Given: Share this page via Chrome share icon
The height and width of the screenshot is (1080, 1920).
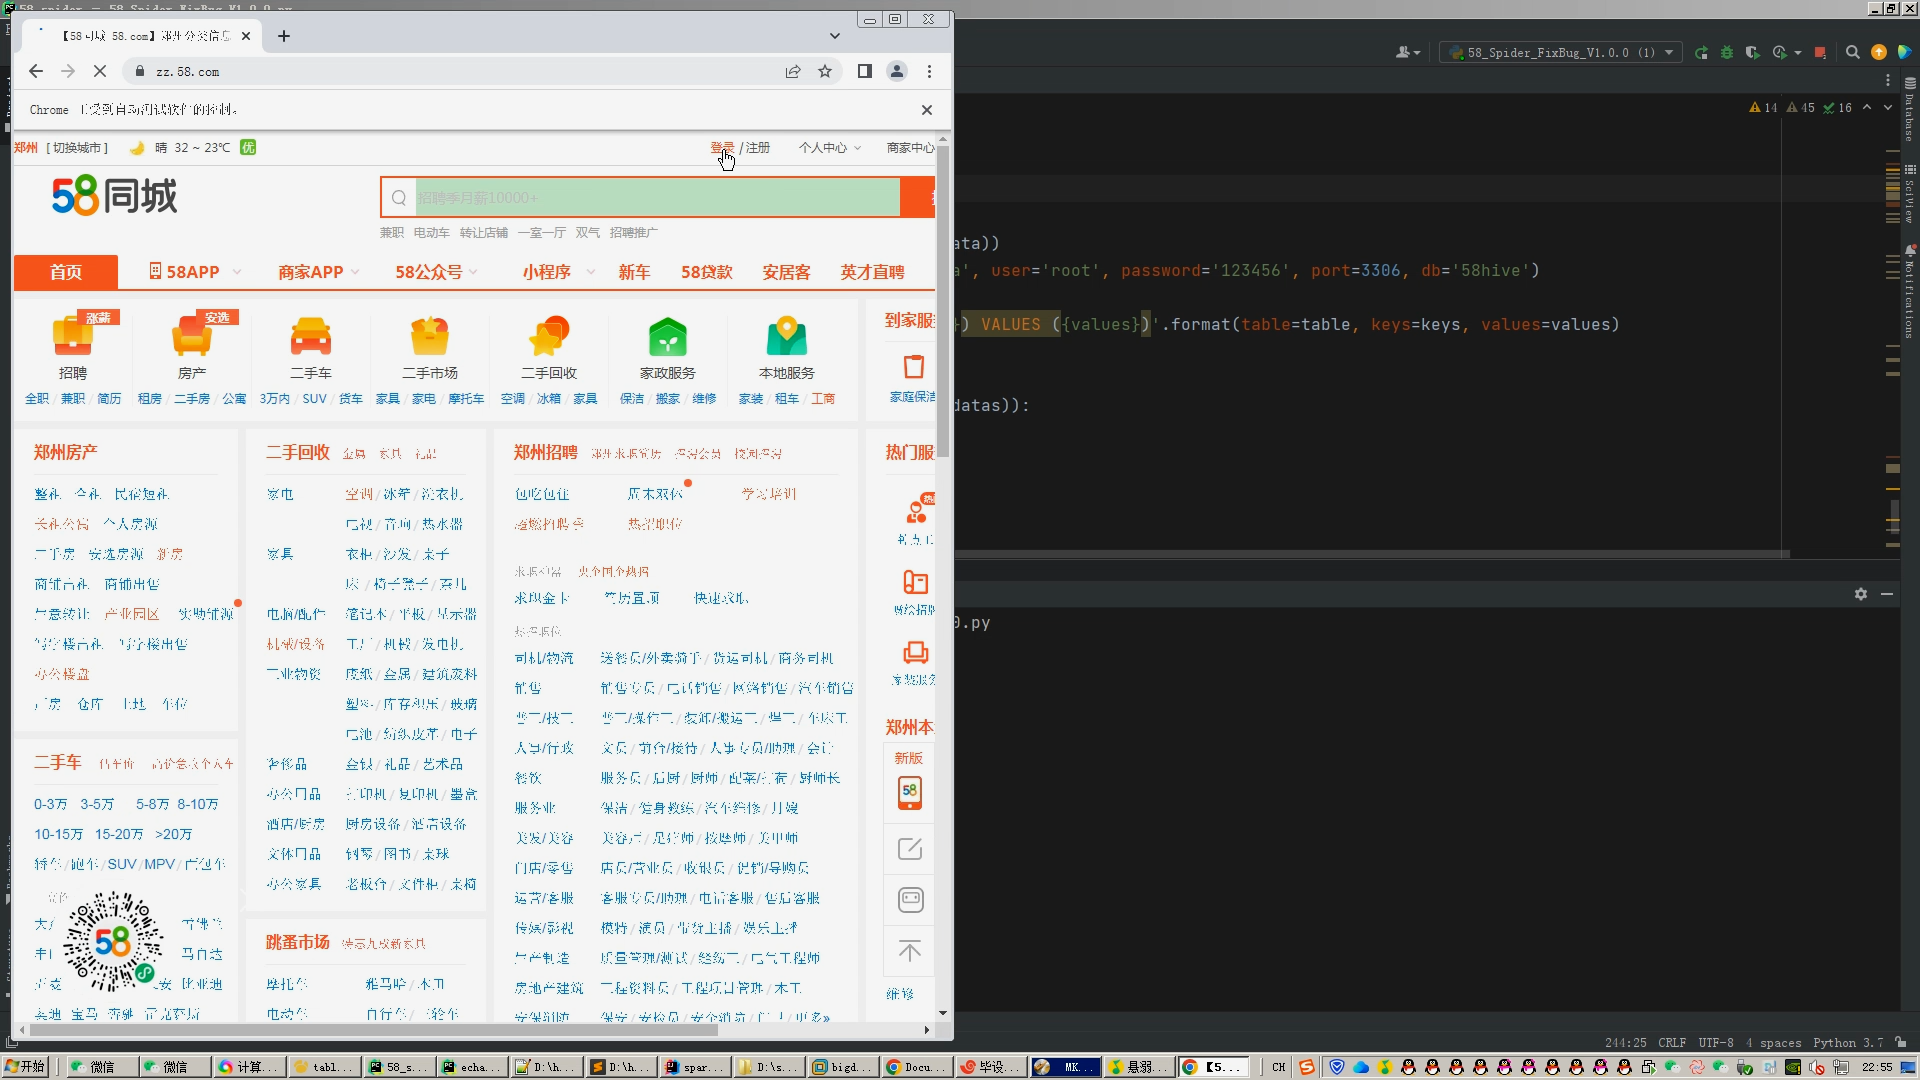Looking at the screenshot, I should coord(793,72).
